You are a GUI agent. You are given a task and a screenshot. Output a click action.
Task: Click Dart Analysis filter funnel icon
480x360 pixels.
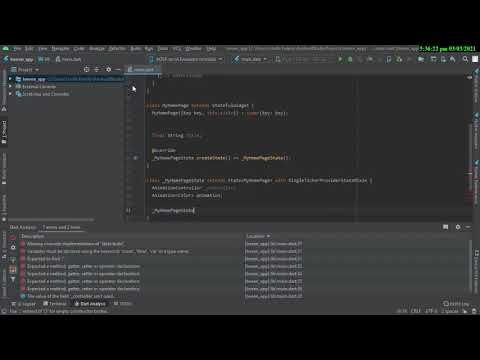coord(13,279)
